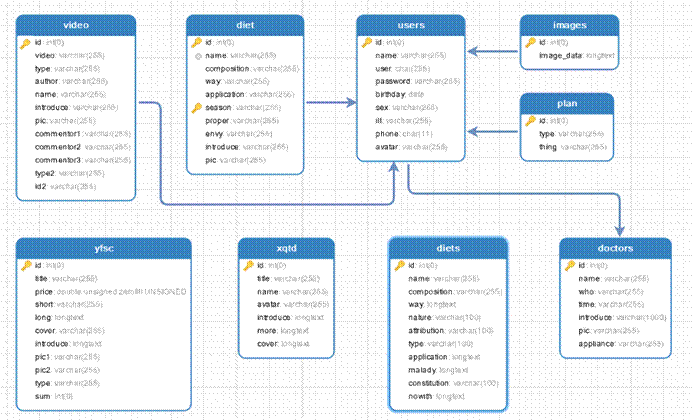The image size is (693, 420).
Task: Select the key icon in xqtd table
Action: point(247,266)
